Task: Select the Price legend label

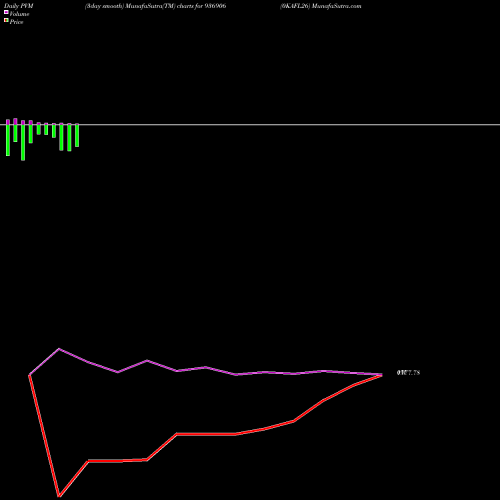Action: 16,22
